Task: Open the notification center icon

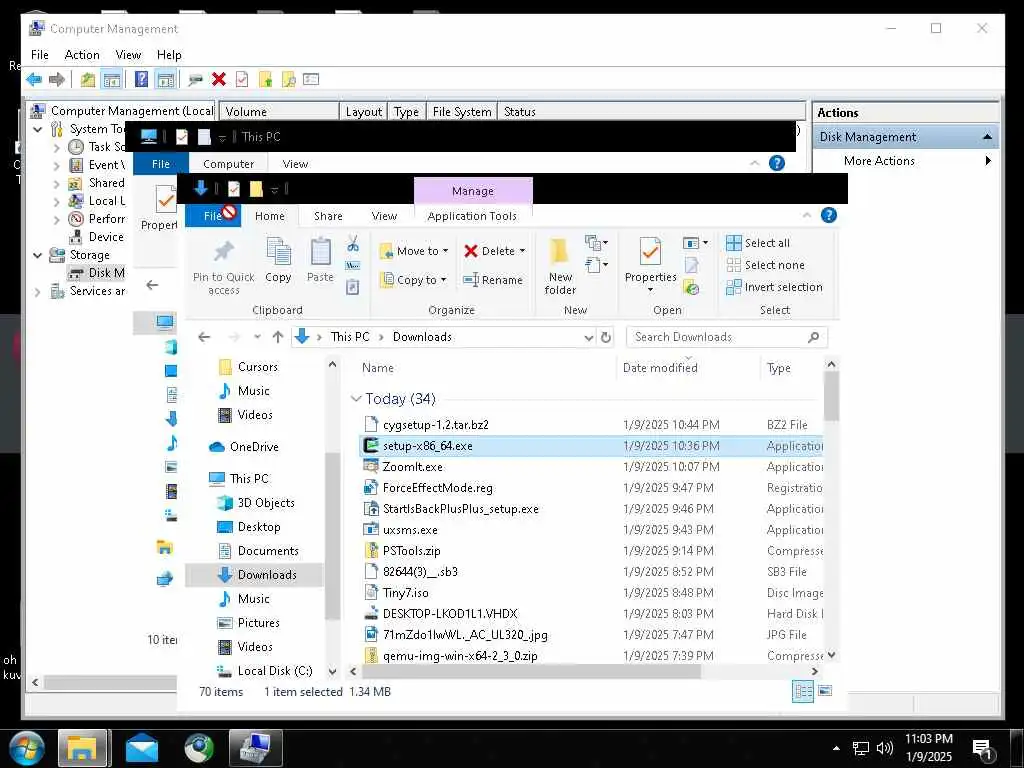Action: pyautogui.click(x=982, y=749)
